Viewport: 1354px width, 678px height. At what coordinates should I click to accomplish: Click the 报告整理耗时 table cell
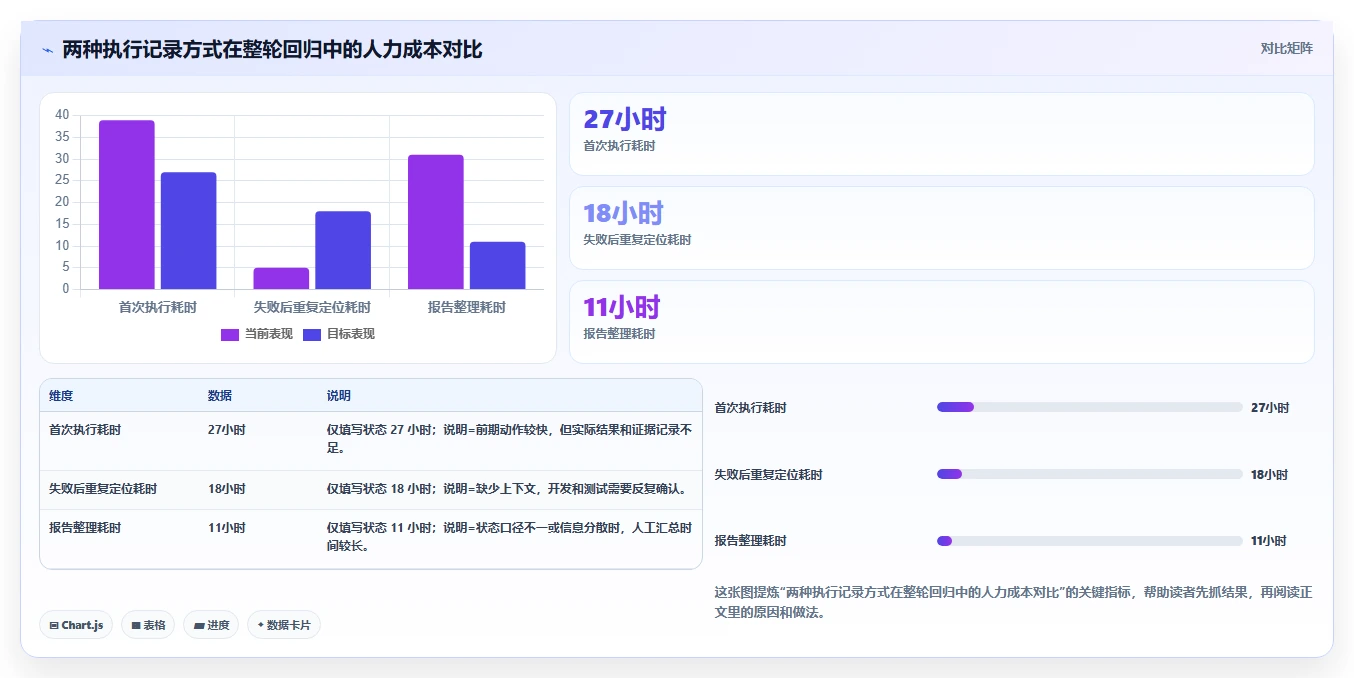click(x=85, y=527)
